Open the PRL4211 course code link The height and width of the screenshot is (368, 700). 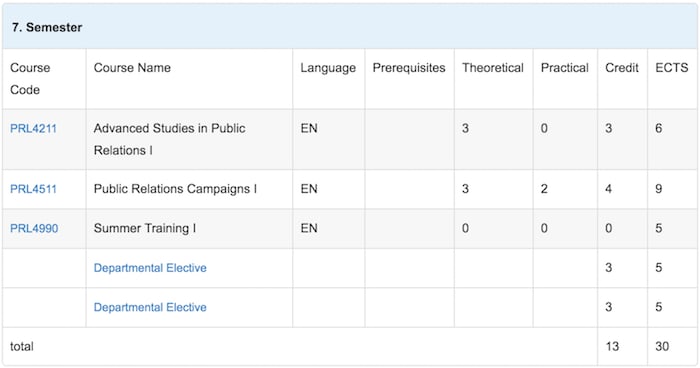click(33, 129)
